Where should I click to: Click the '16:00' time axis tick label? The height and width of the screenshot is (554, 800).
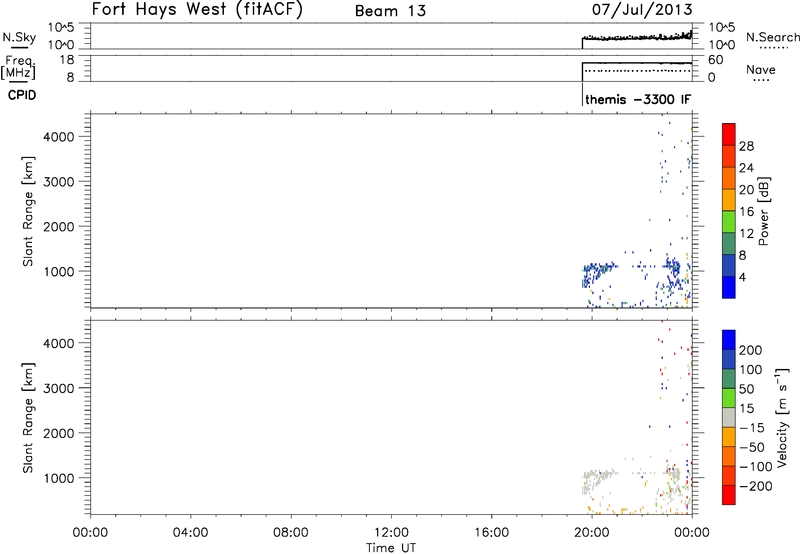pyautogui.click(x=491, y=533)
